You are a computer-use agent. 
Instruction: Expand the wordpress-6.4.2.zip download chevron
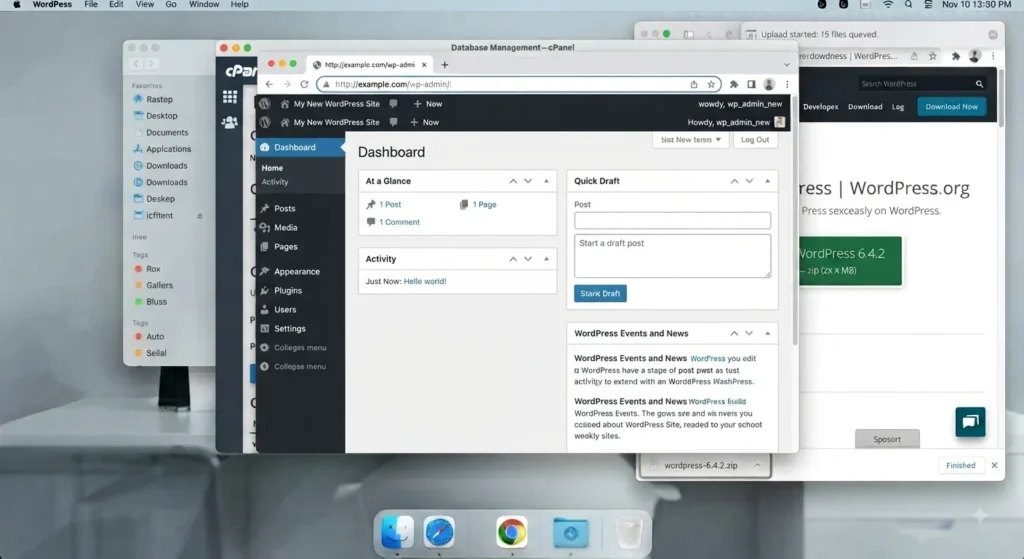click(x=757, y=466)
